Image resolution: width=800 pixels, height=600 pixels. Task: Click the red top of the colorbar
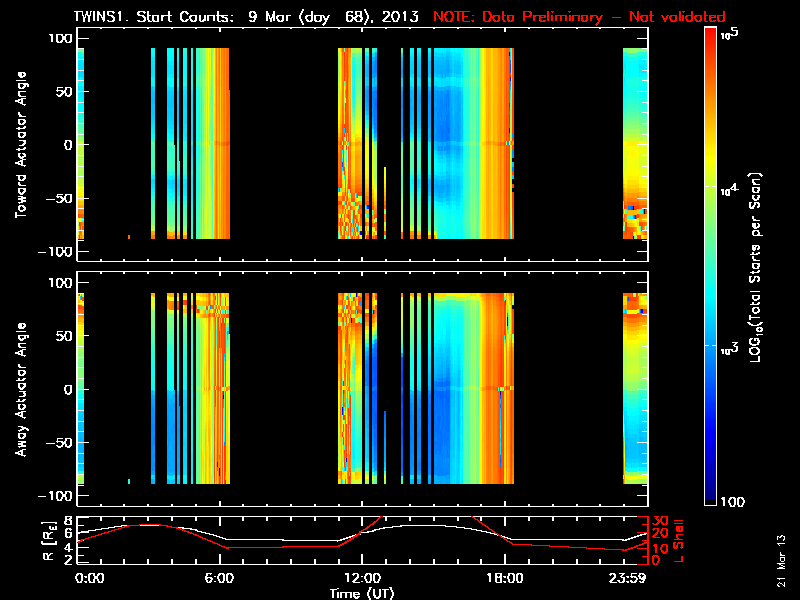(711, 33)
